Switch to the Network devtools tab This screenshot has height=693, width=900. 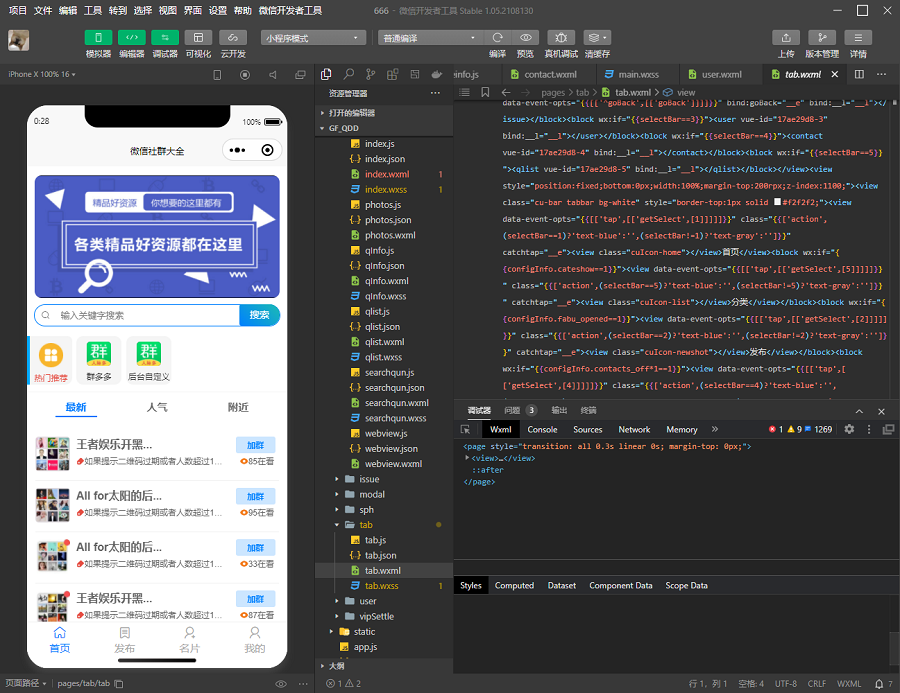click(634, 429)
